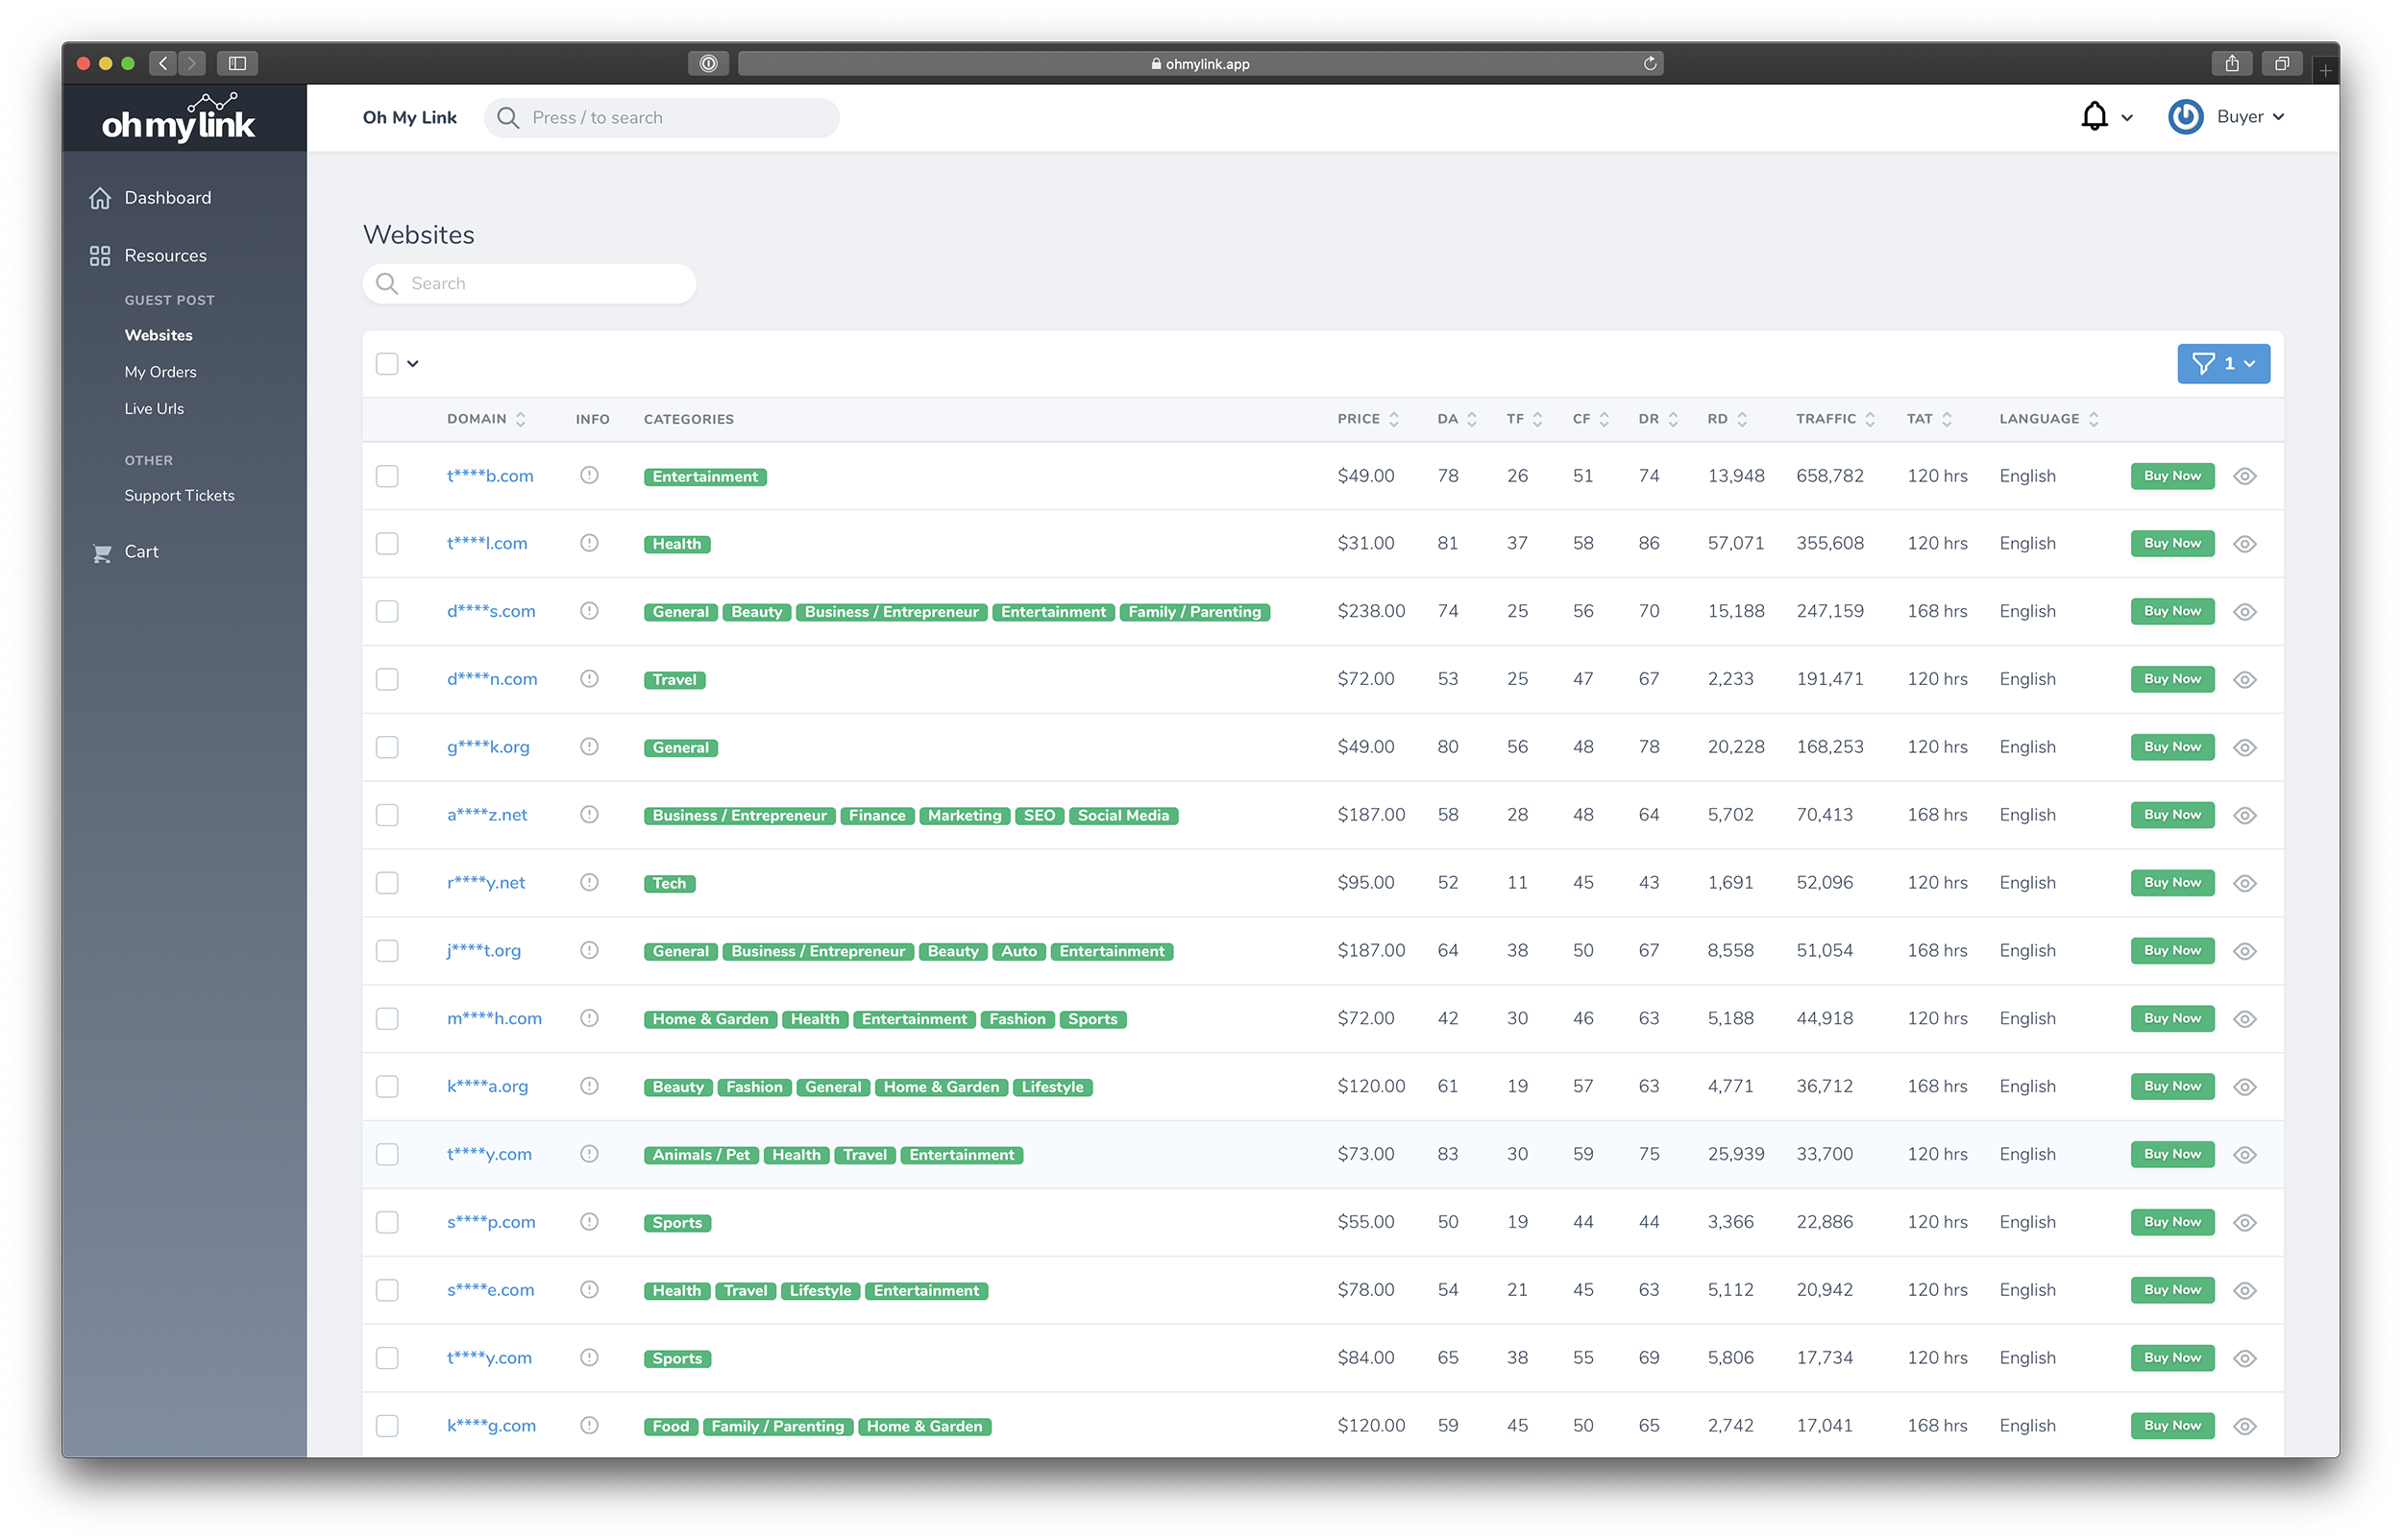Click Buy Now for d****n.com
Image resolution: width=2402 pixels, height=1540 pixels.
point(2172,680)
